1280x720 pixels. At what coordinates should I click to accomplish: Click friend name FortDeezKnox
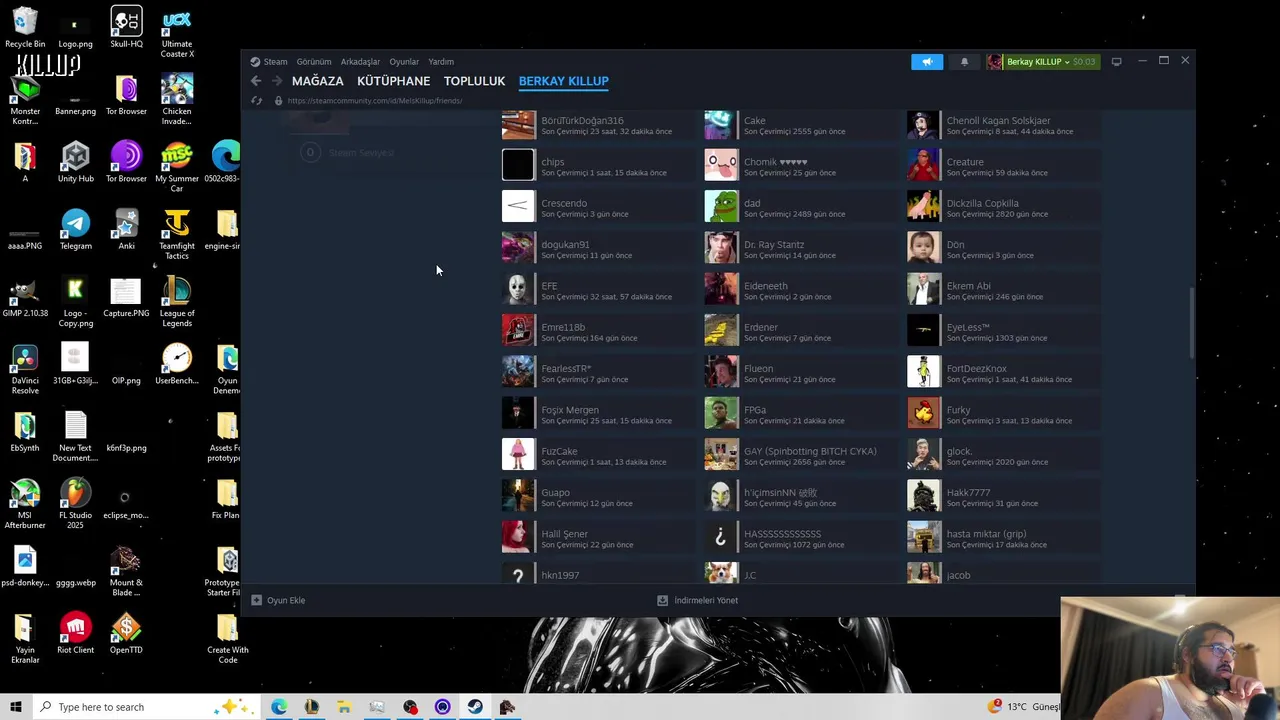tap(976, 368)
